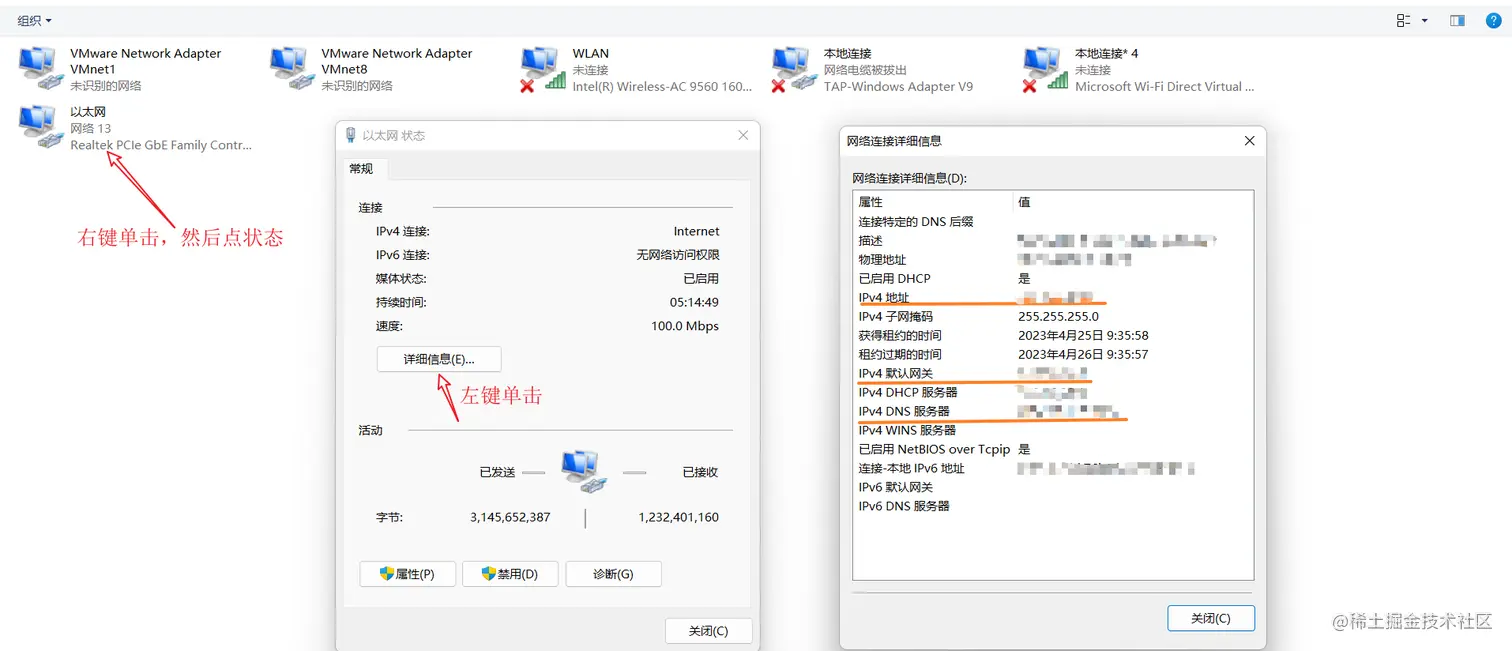This screenshot has width=1512, height=651.
Task: Click the X of 网络连接详细信息 dialog
Action: point(1249,141)
